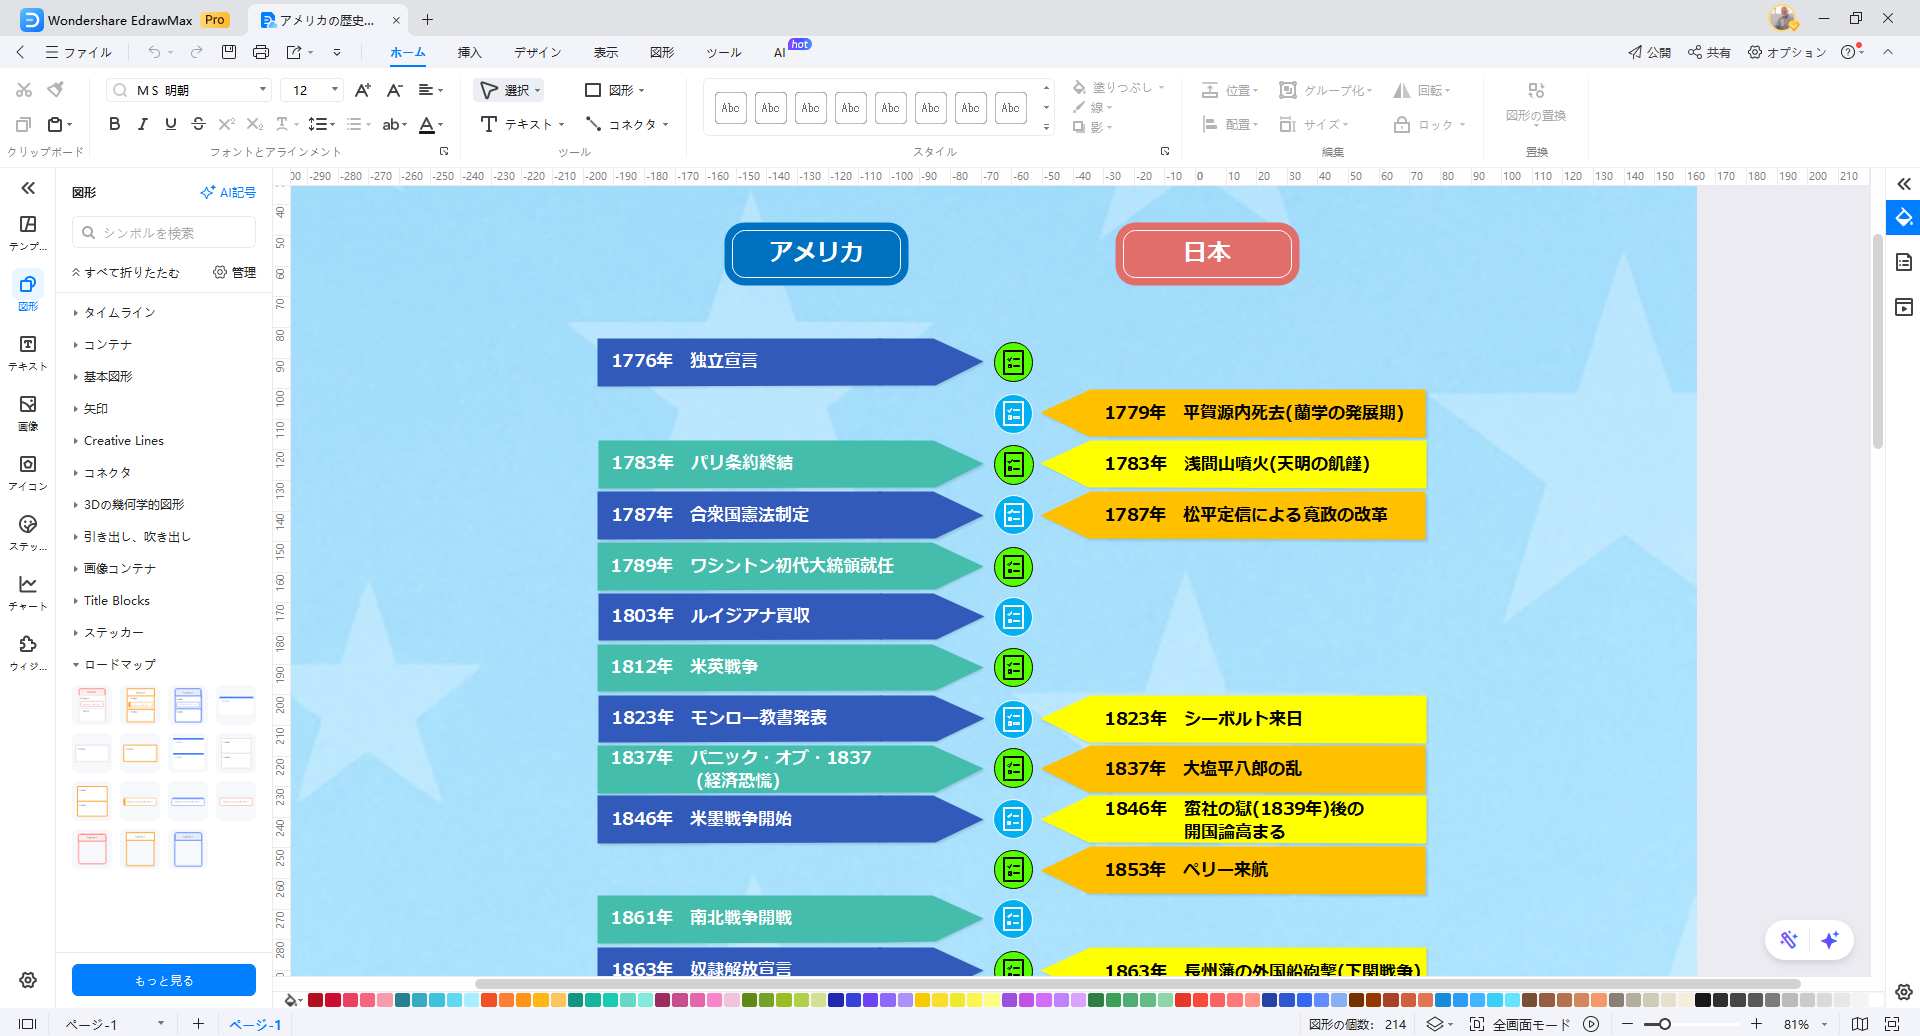
Task: Click the もっと見る button
Action: point(163,979)
